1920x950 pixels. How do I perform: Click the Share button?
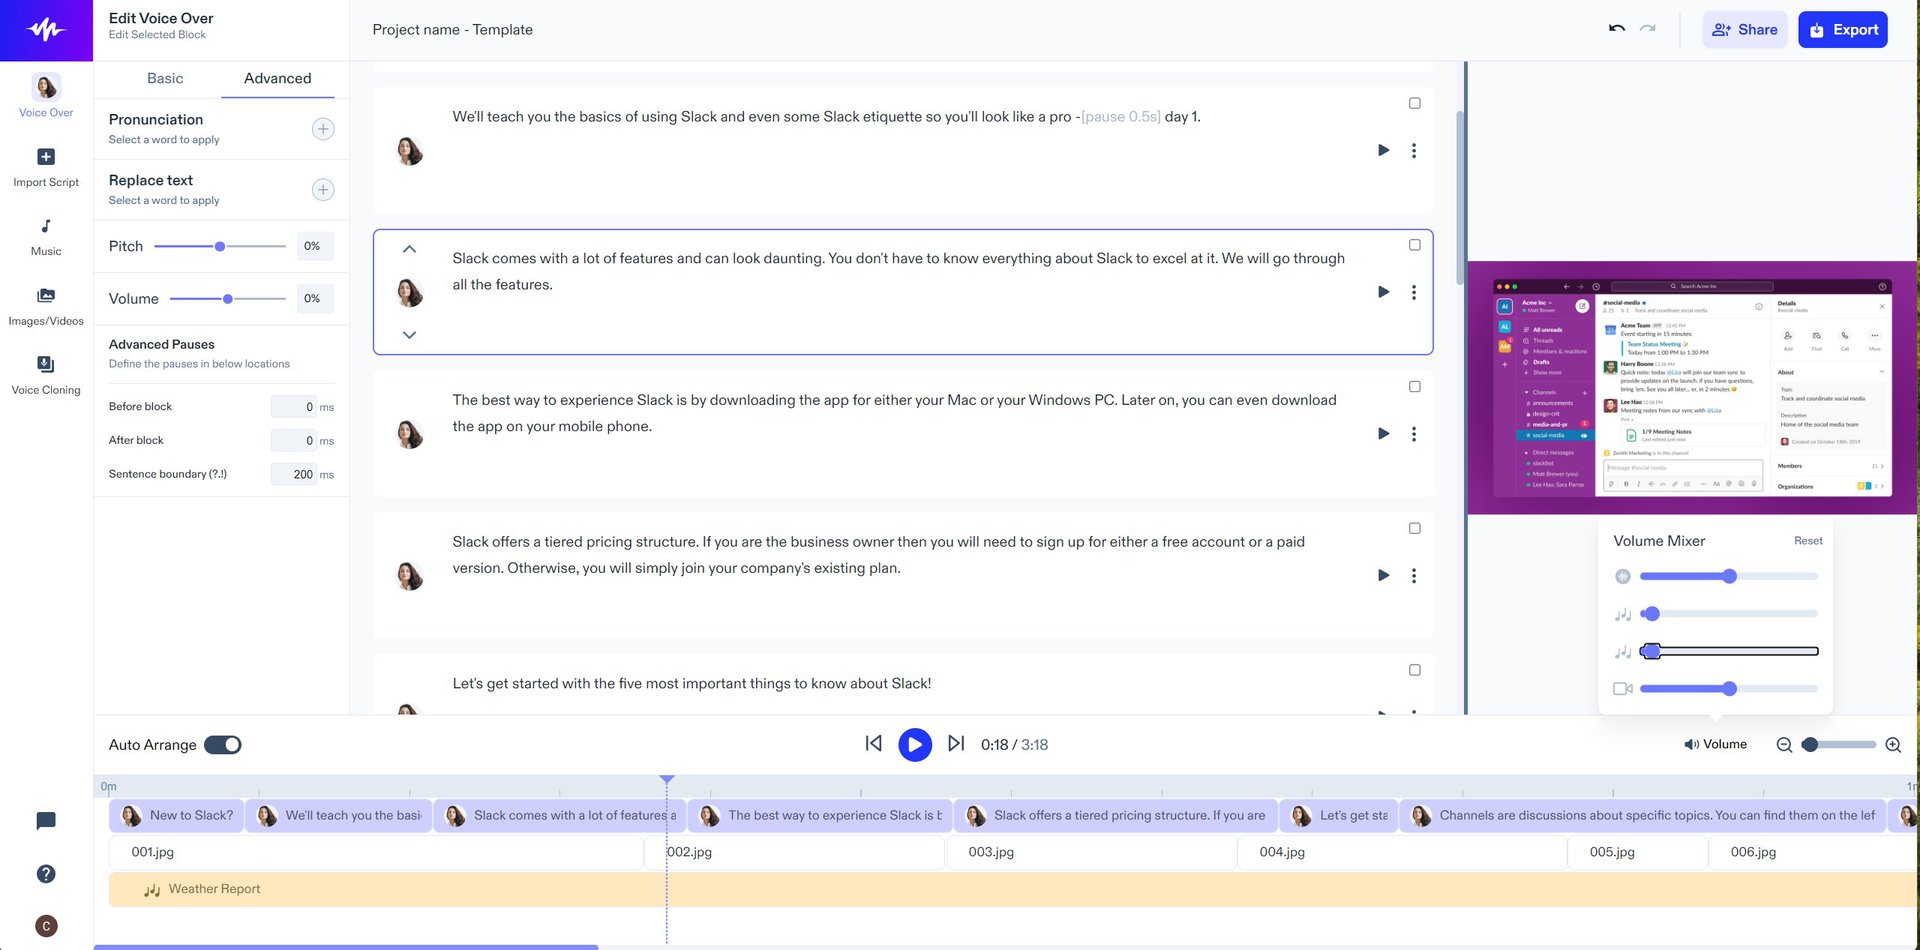coord(1744,30)
